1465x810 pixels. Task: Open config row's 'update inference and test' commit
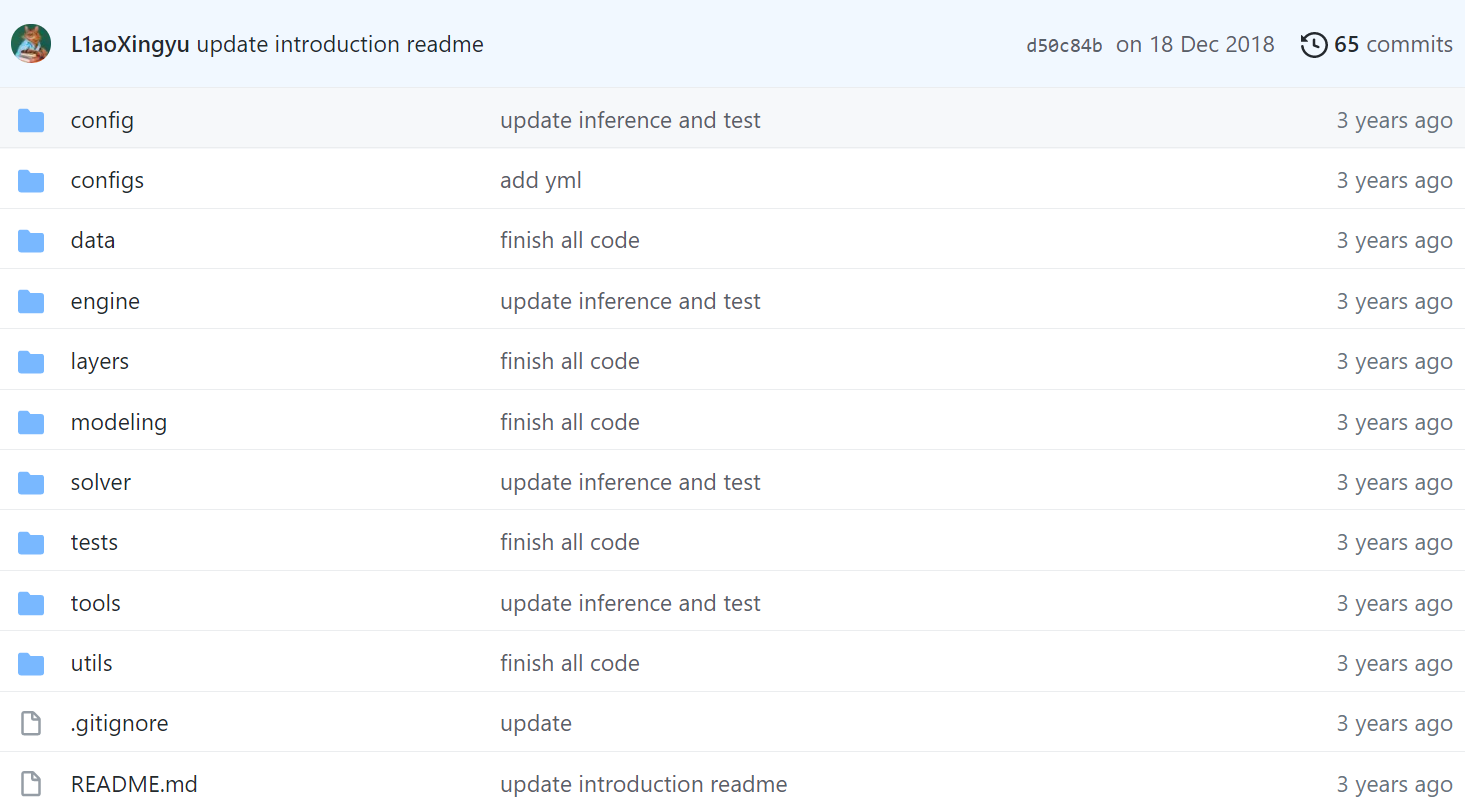click(x=630, y=120)
